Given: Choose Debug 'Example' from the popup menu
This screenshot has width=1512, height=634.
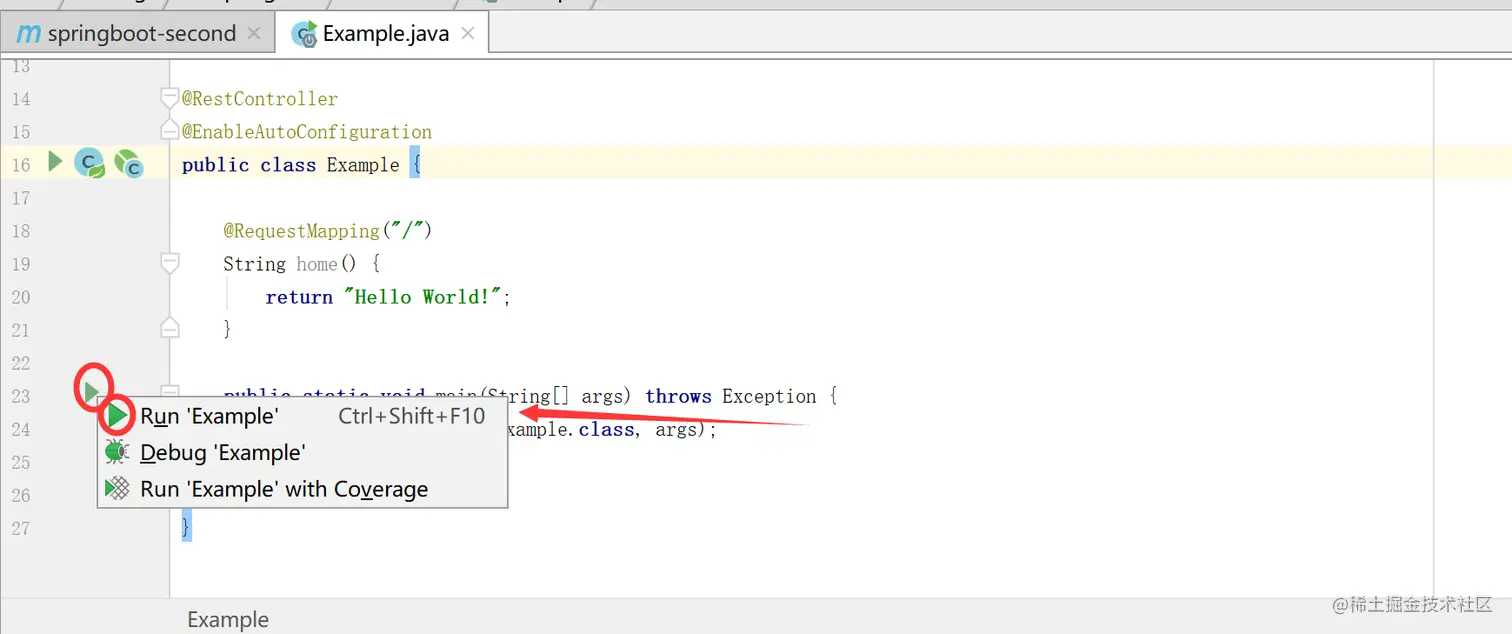Looking at the screenshot, I should pyautogui.click(x=302, y=453).
